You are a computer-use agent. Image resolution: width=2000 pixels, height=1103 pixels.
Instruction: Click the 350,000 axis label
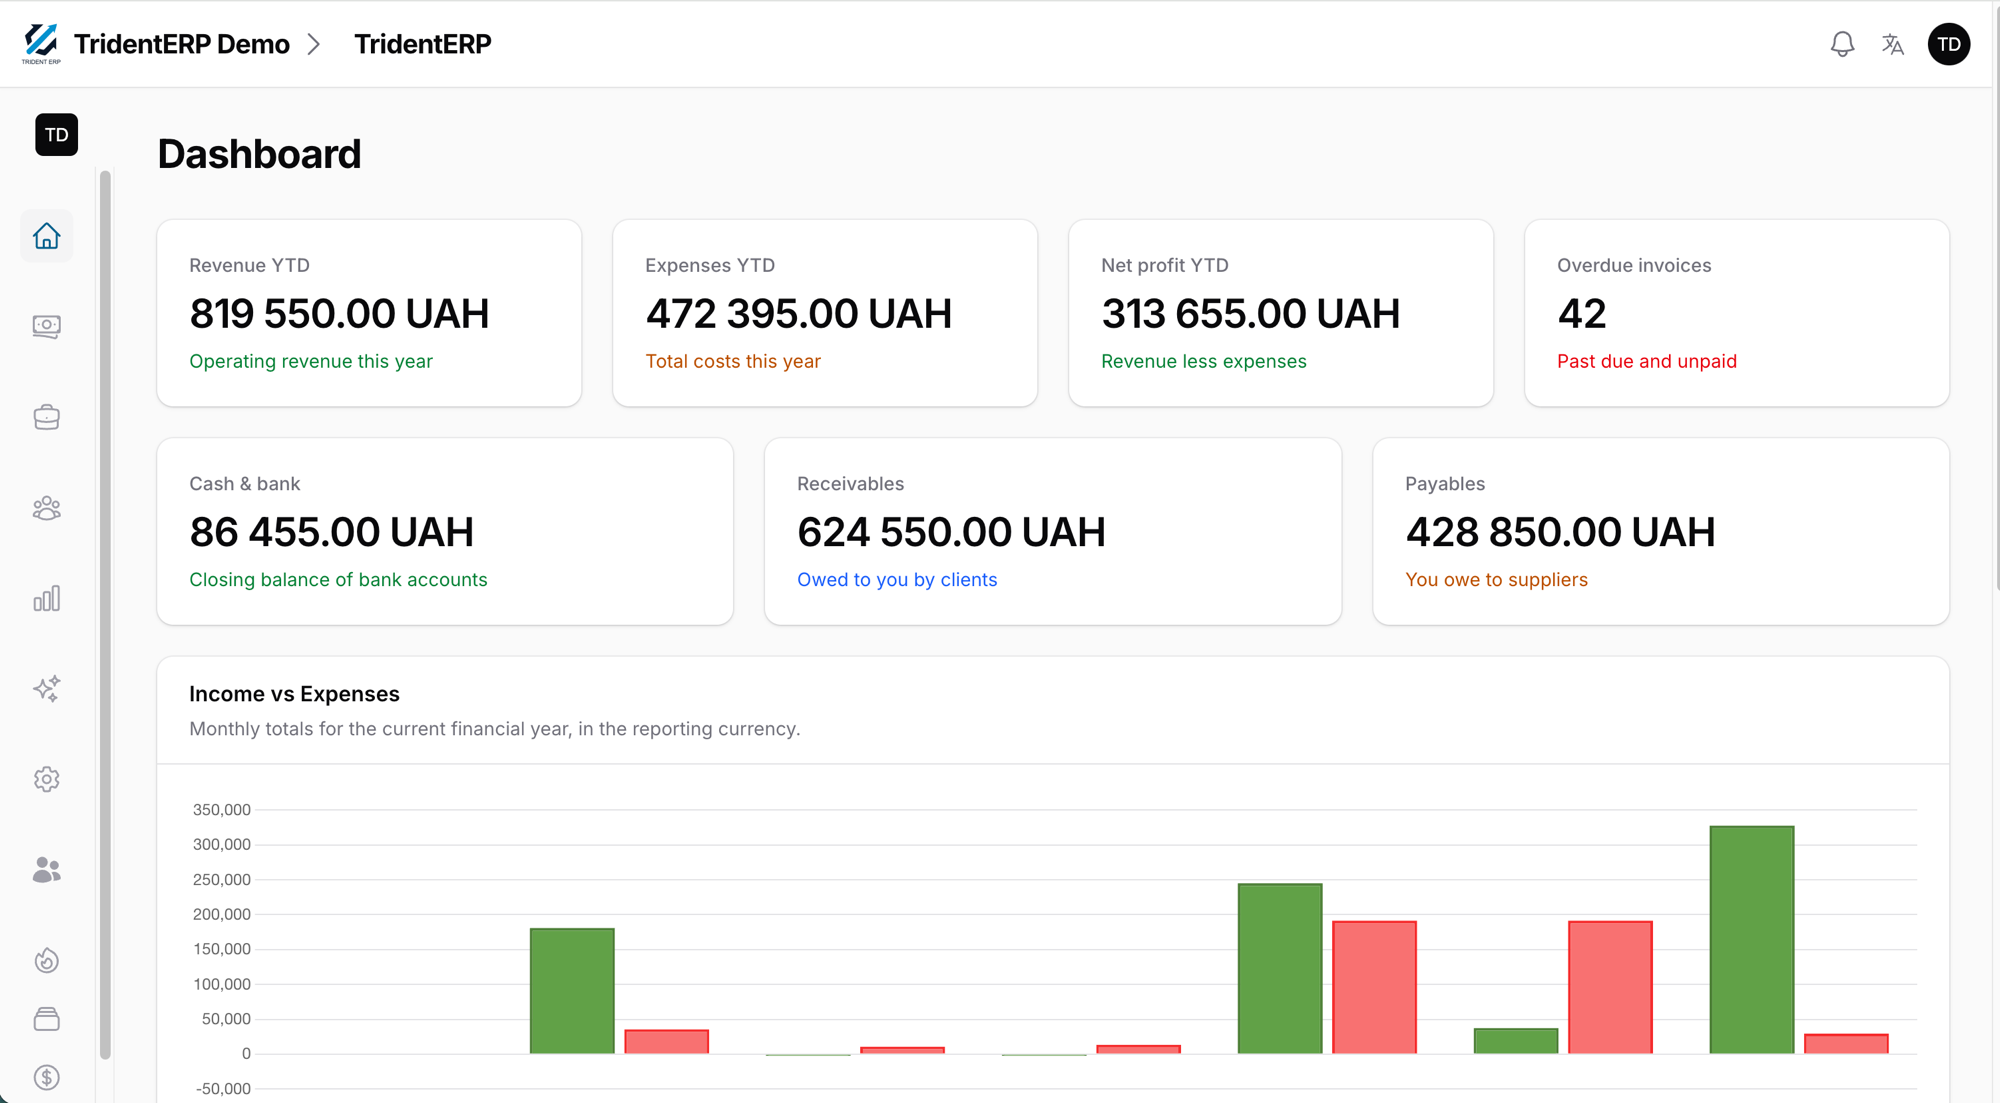point(221,810)
